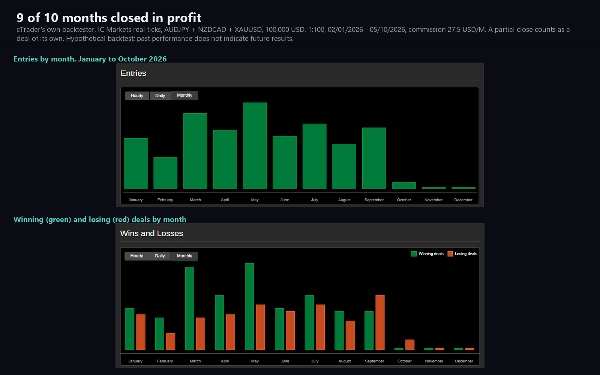Screen dimensions: 600x375
Task: Click May orange losing deals bar
Action: coord(260,327)
